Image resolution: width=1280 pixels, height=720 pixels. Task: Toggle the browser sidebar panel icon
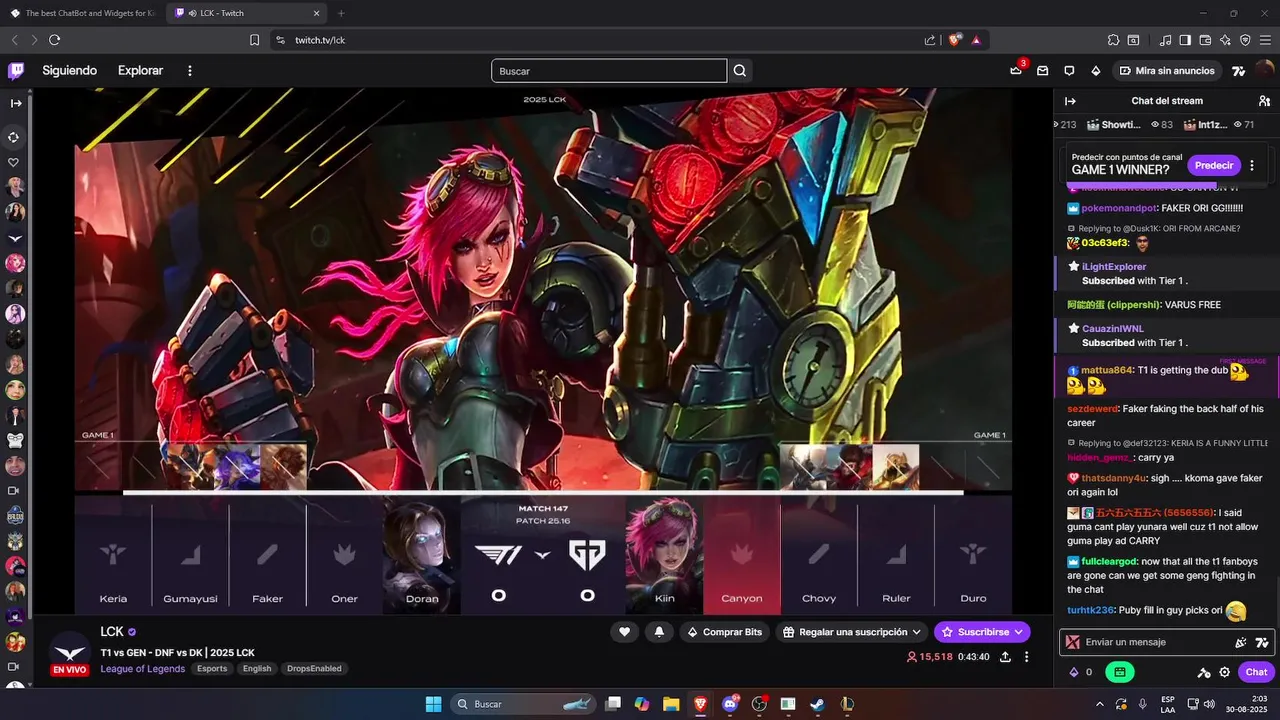(x=1185, y=40)
